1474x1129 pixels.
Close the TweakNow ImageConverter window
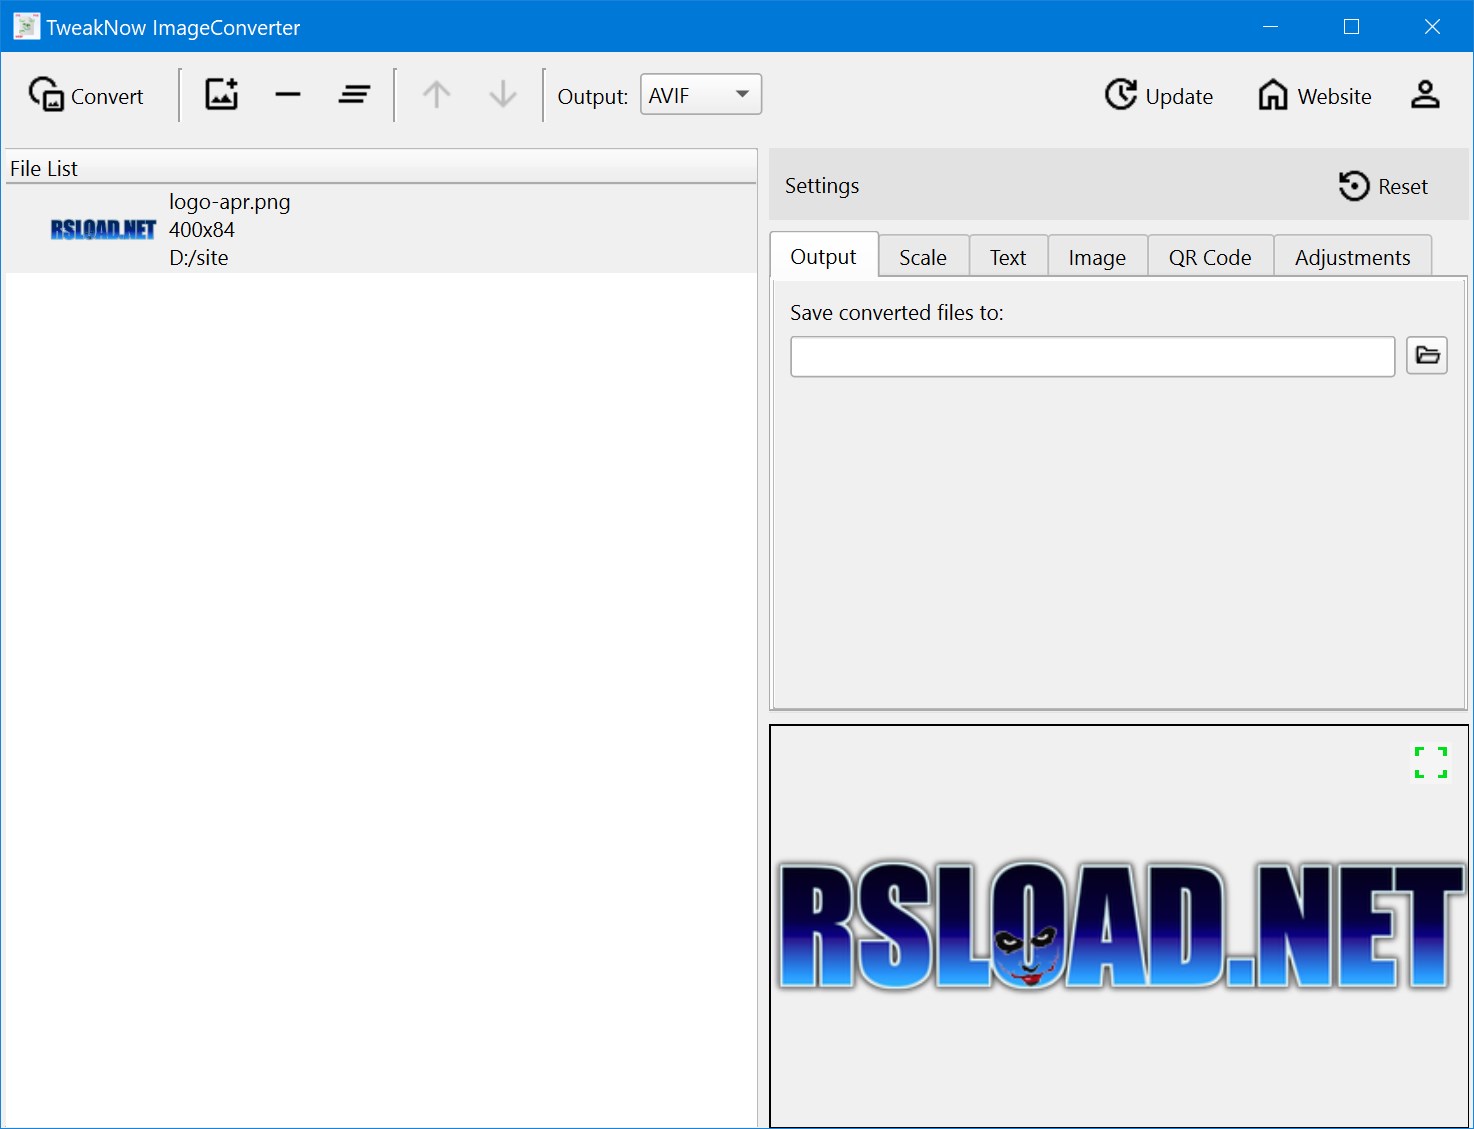[x=1432, y=26]
